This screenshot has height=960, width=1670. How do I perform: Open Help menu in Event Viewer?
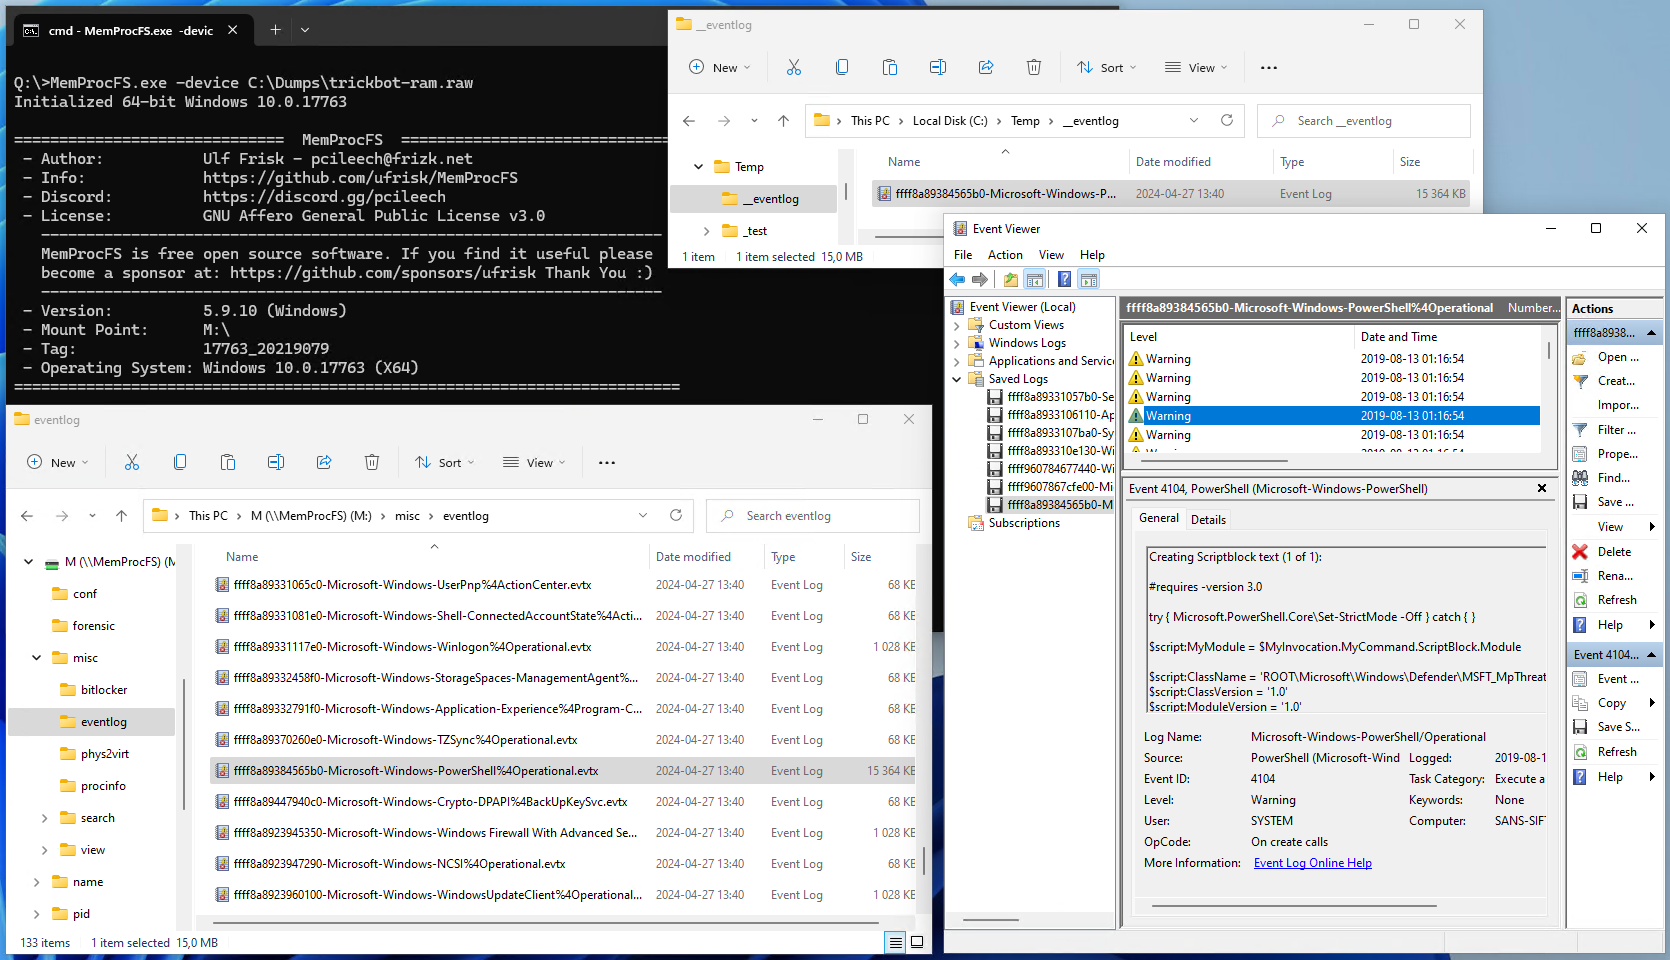[x=1092, y=255]
